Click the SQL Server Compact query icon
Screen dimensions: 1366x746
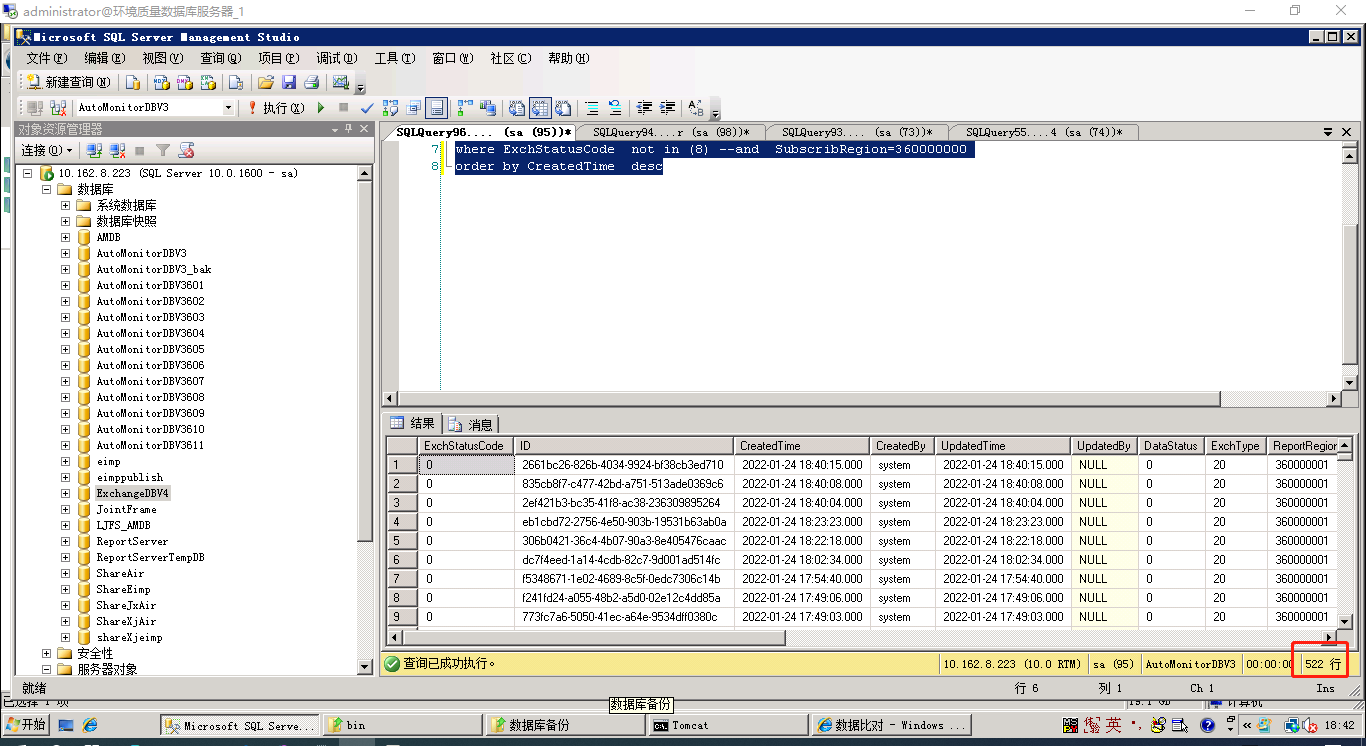236,82
